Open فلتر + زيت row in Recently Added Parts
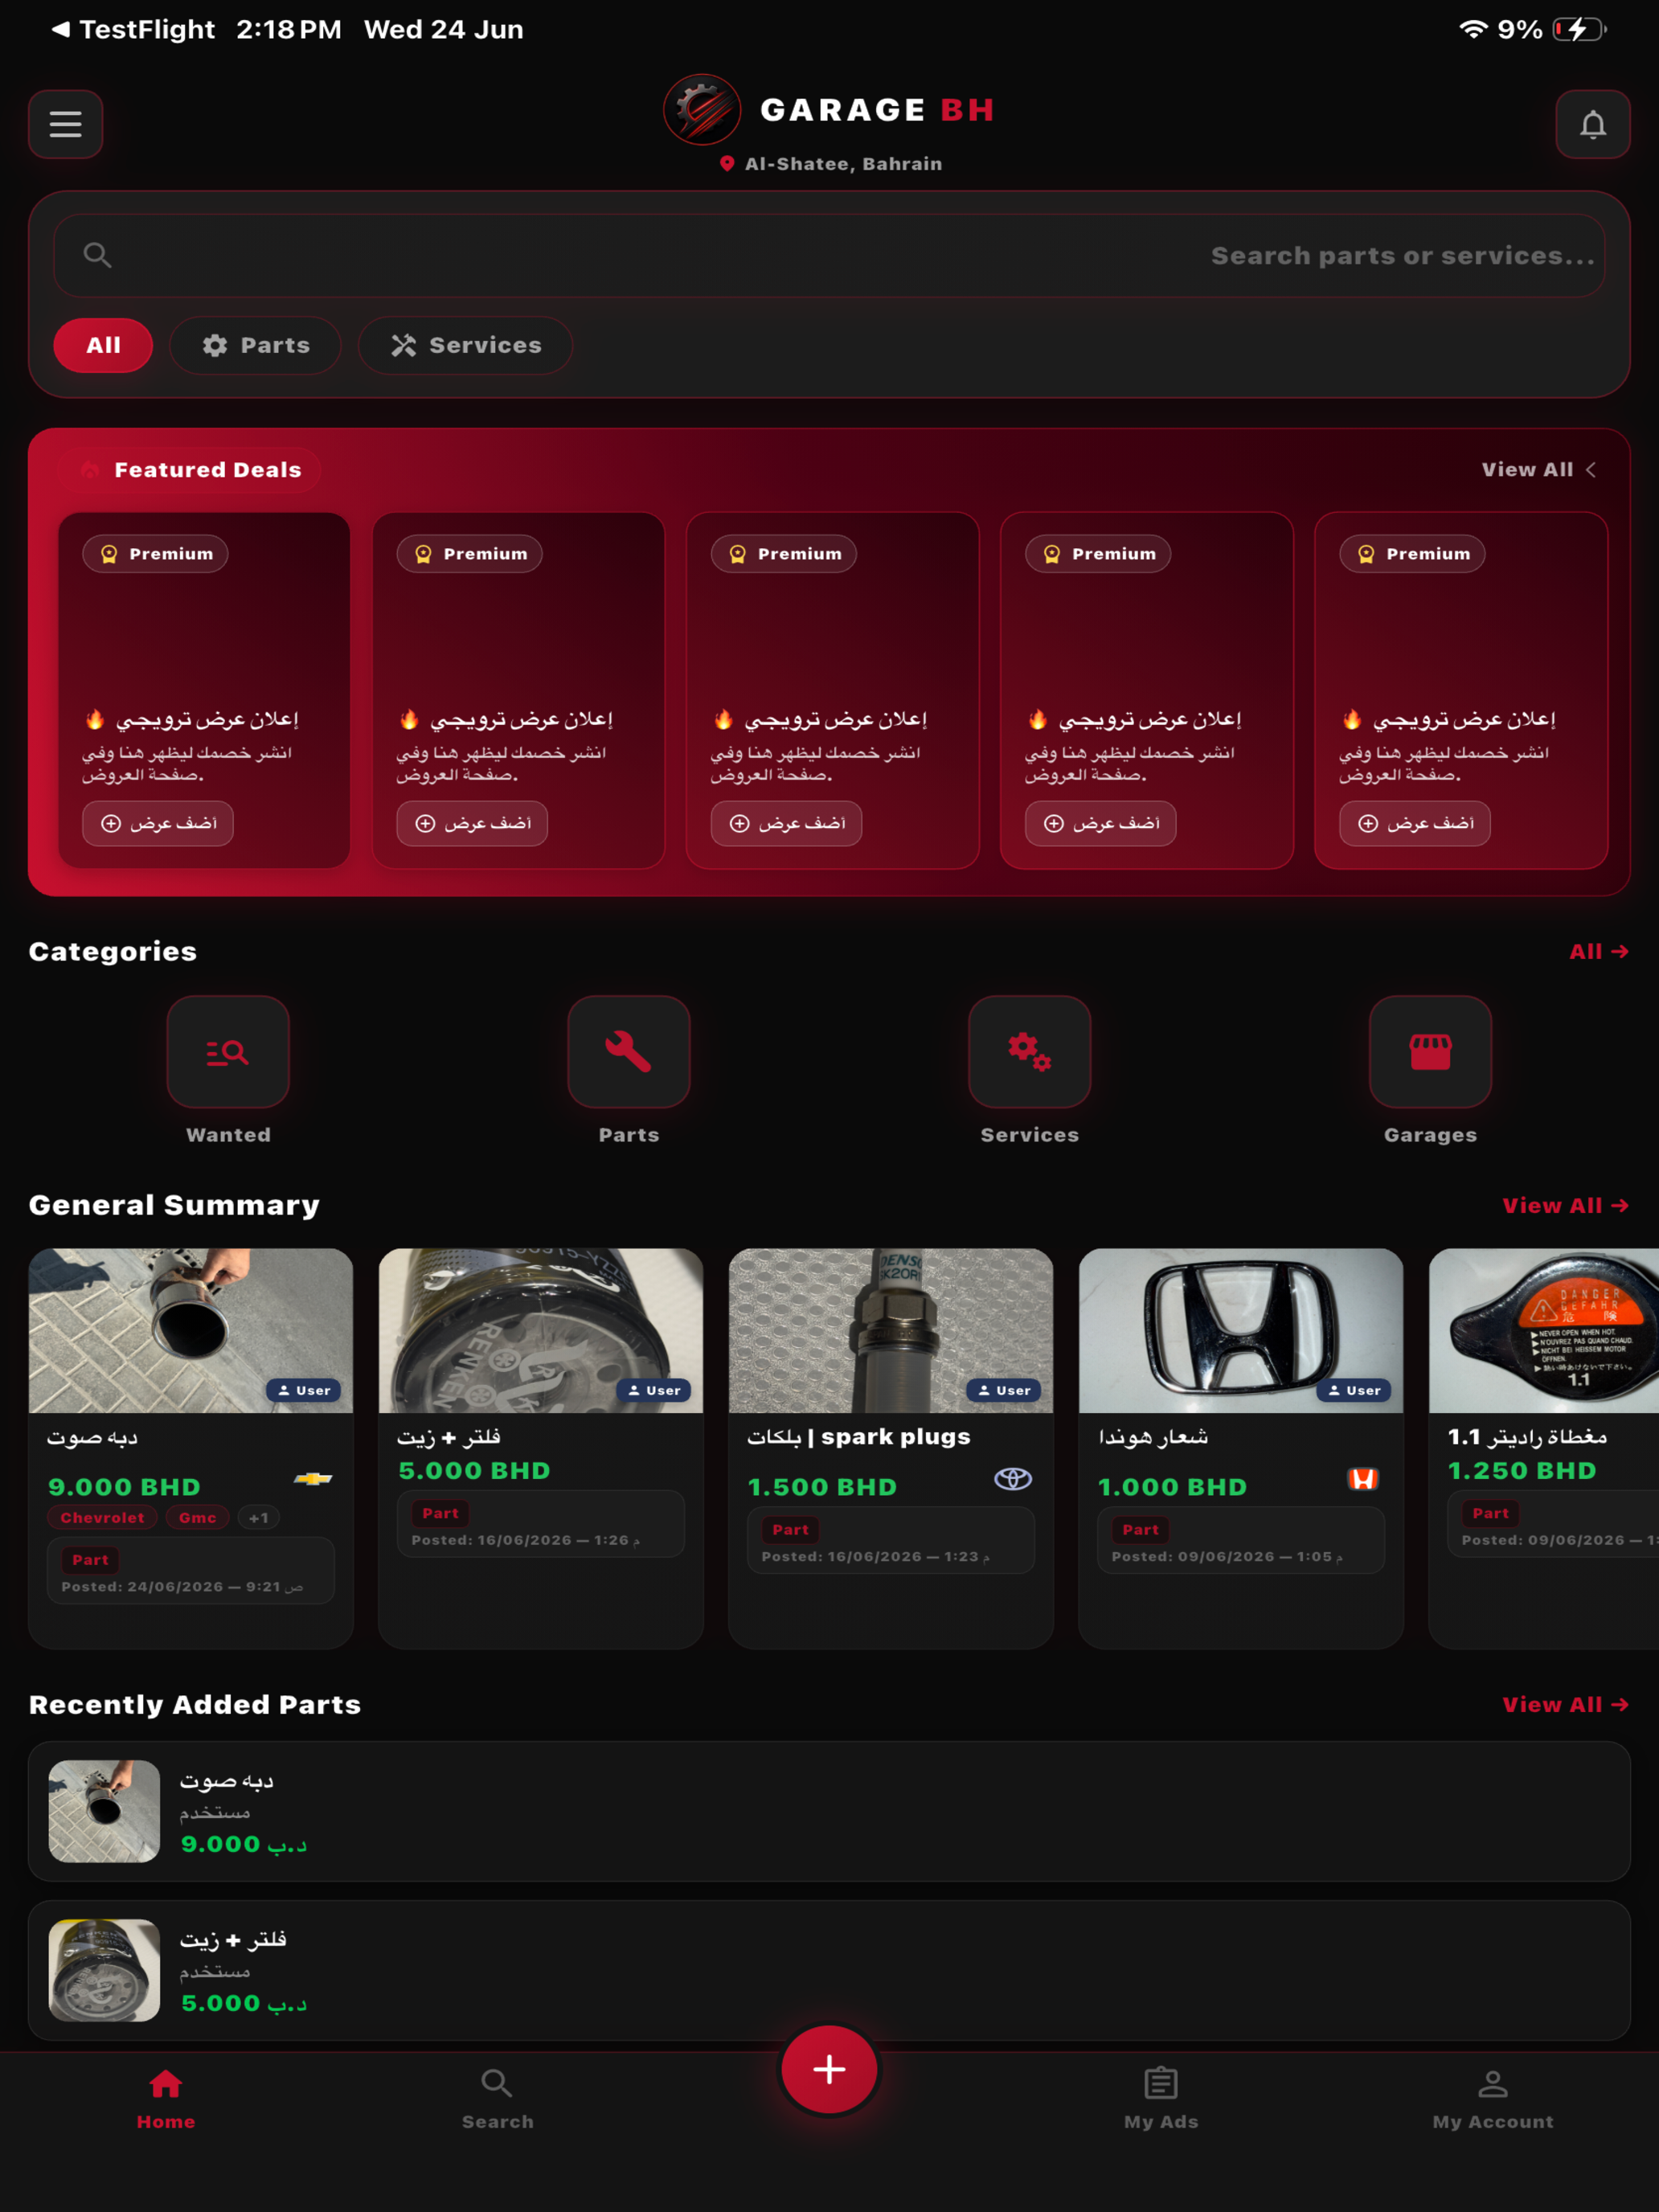 [829, 1970]
